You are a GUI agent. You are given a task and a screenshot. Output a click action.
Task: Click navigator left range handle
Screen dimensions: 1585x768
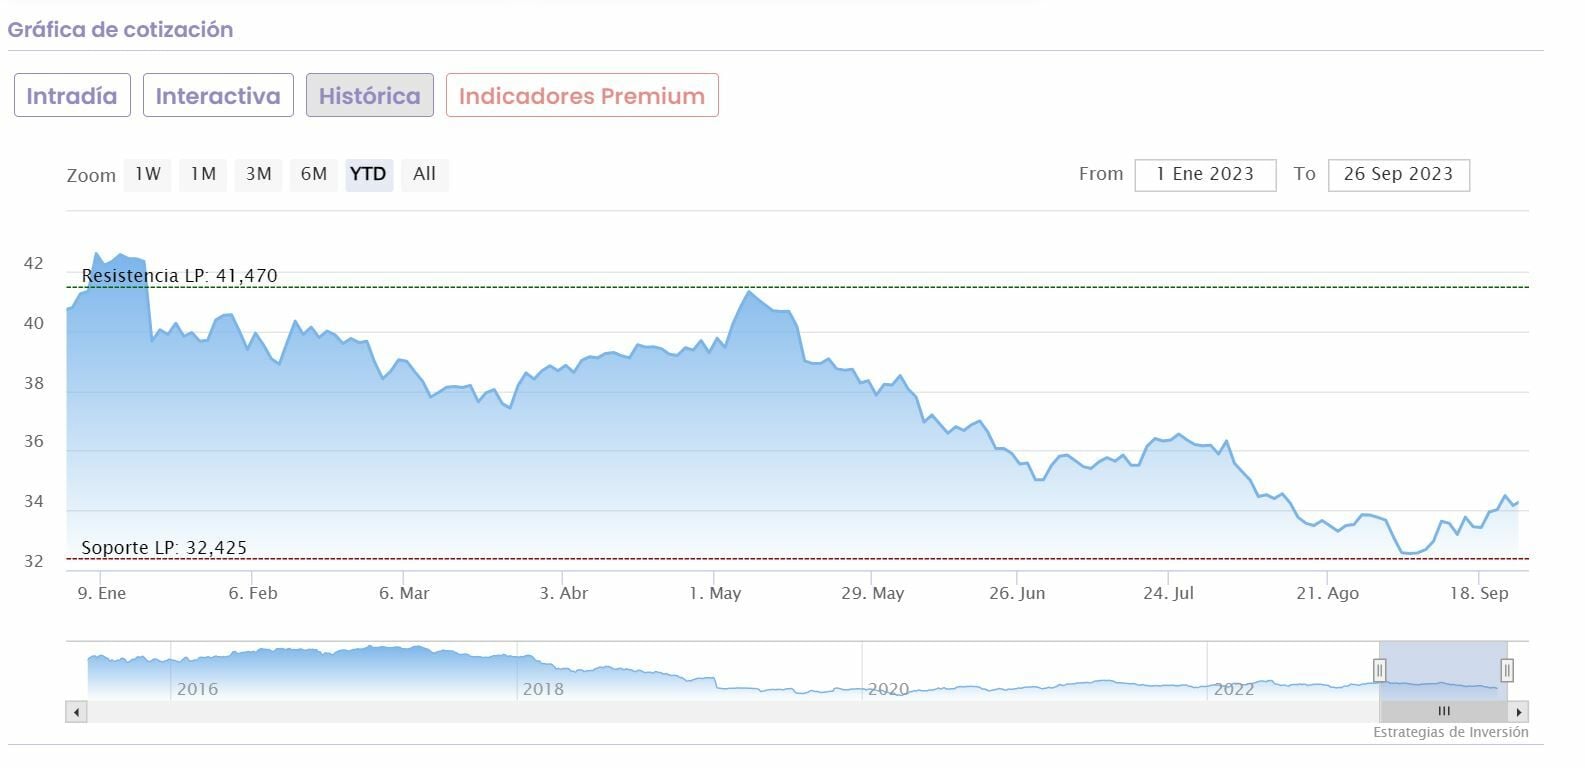pos(1379,670)
